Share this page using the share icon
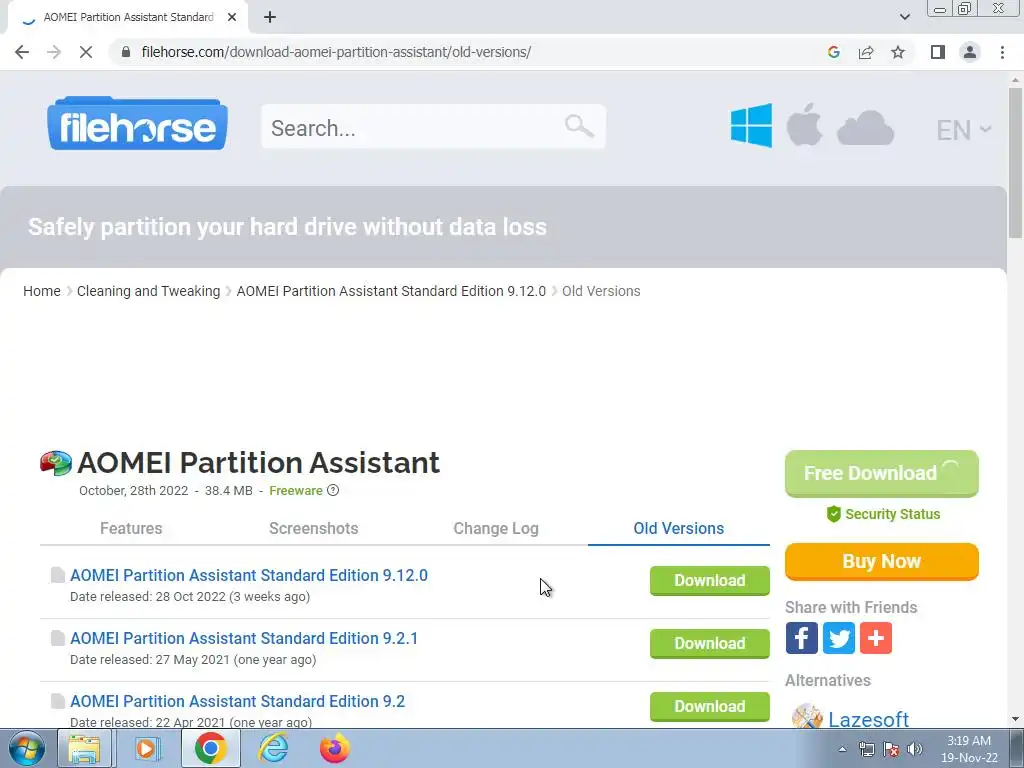 866,52
